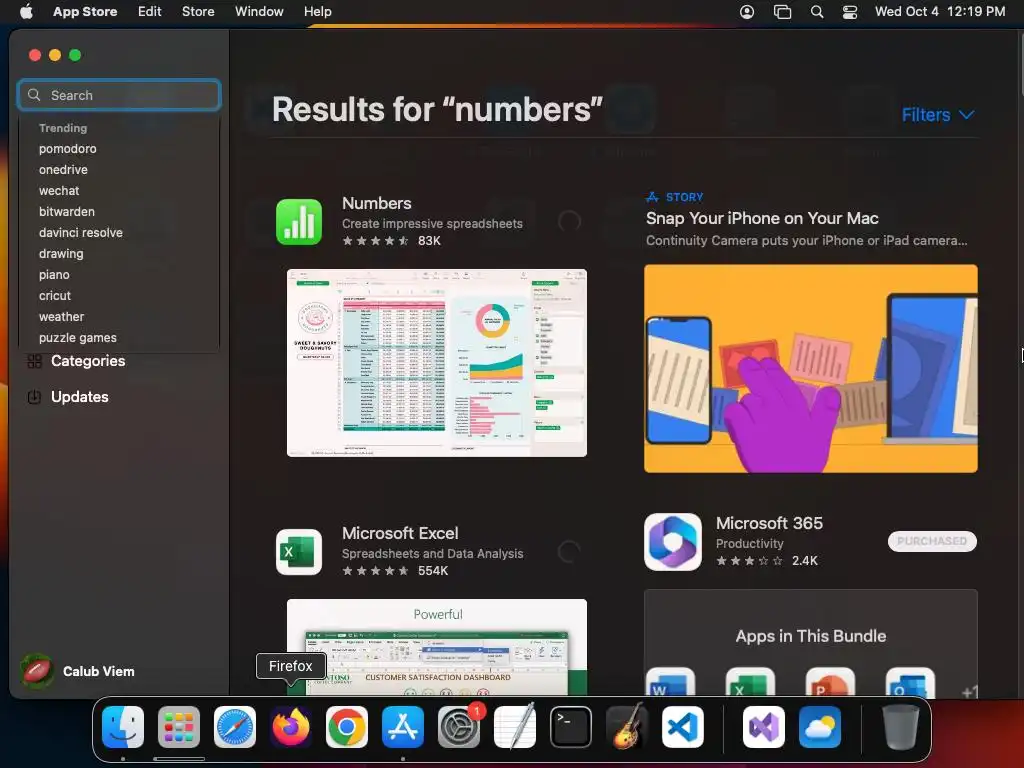Open the Help menu

(317, 11)
